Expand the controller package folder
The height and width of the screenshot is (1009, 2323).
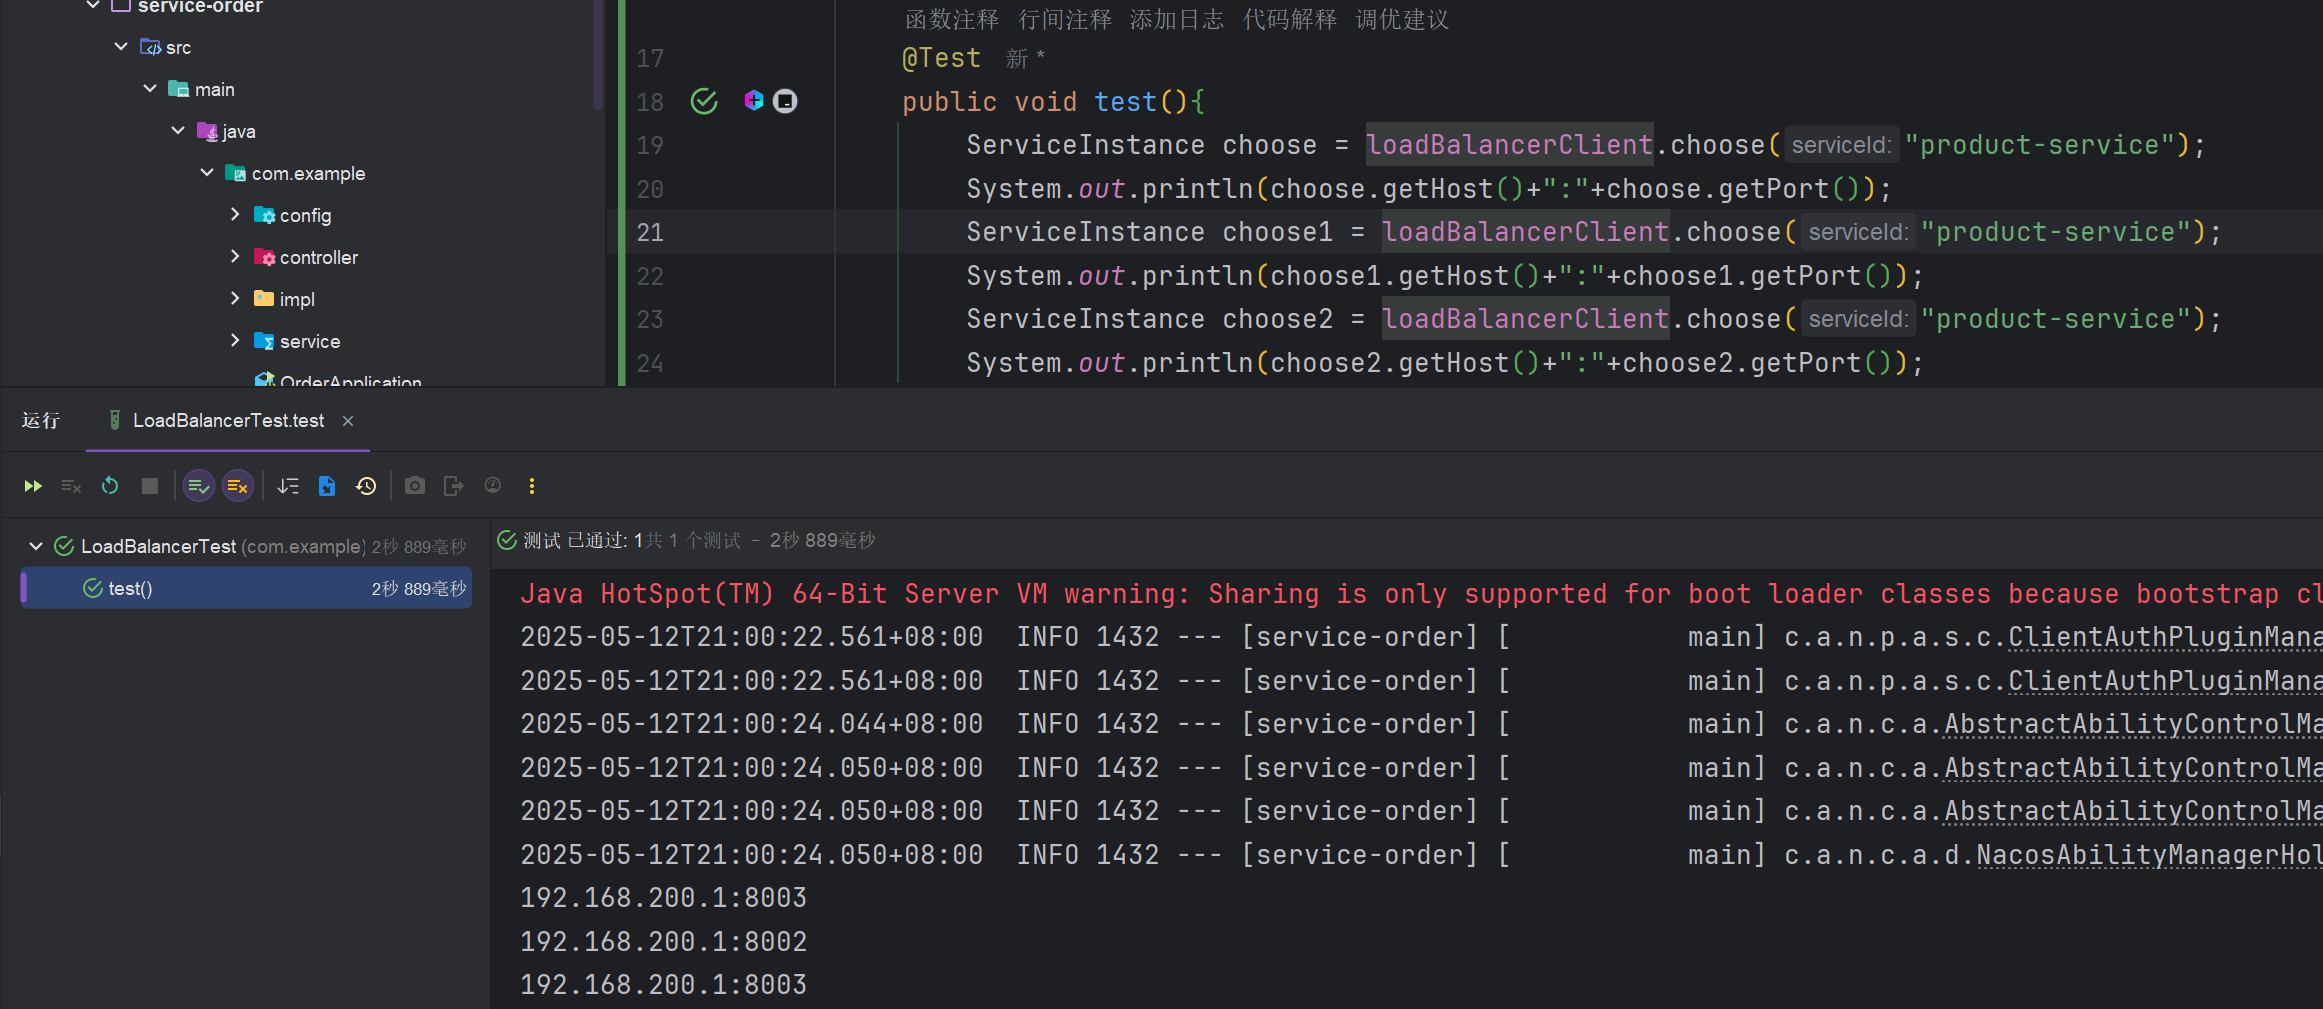point(235,257)
